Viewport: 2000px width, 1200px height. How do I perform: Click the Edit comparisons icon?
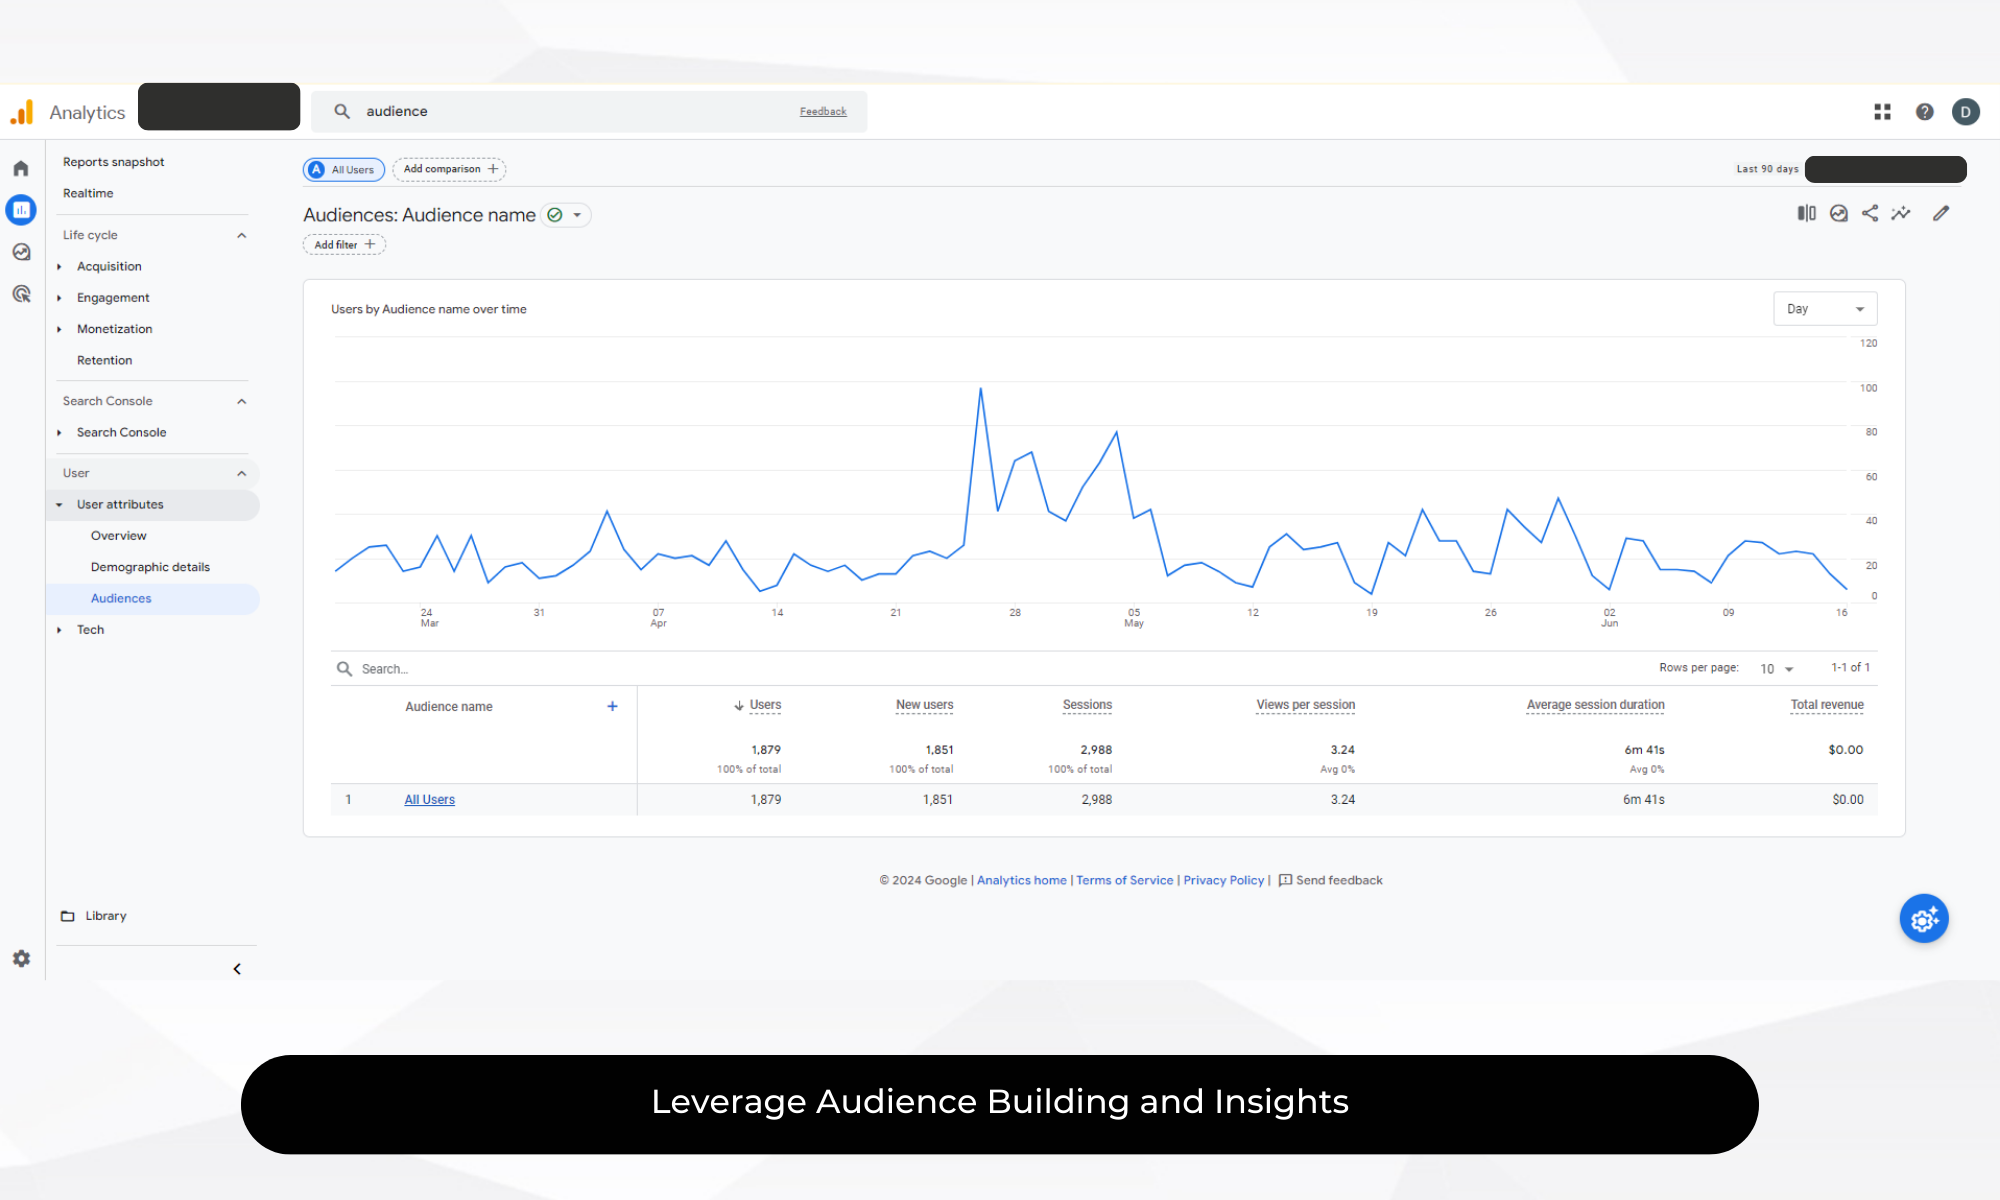[1806, 213]
